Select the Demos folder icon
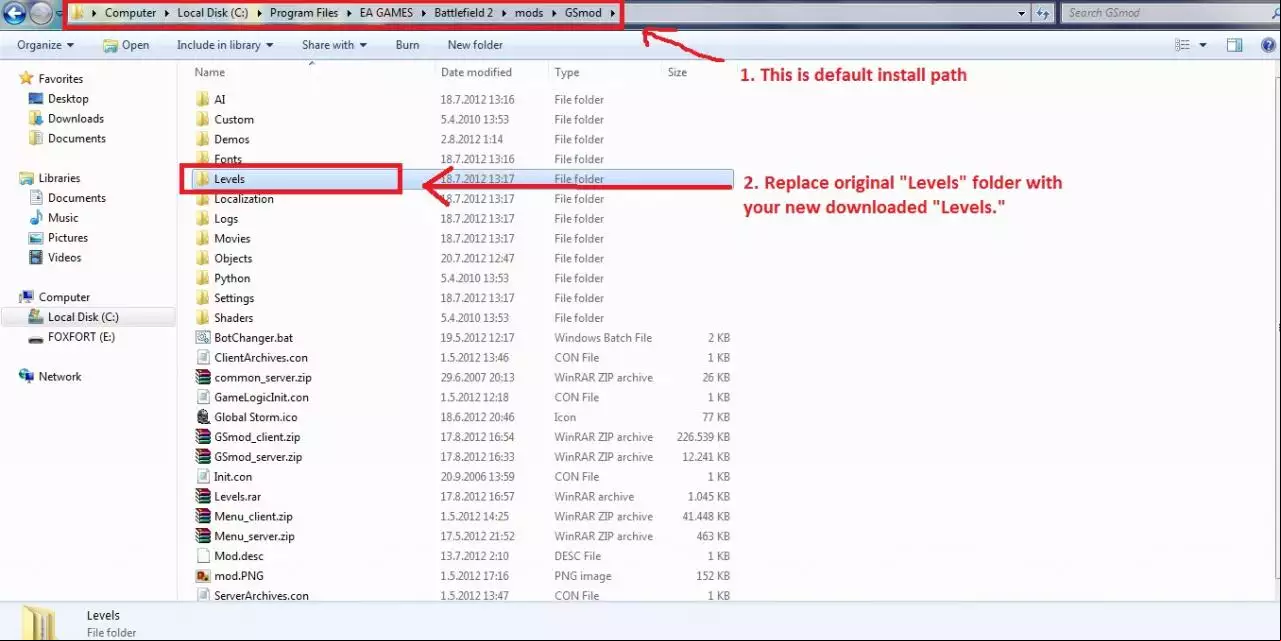This screenshot has width=1281, height=641. (203, 139)
